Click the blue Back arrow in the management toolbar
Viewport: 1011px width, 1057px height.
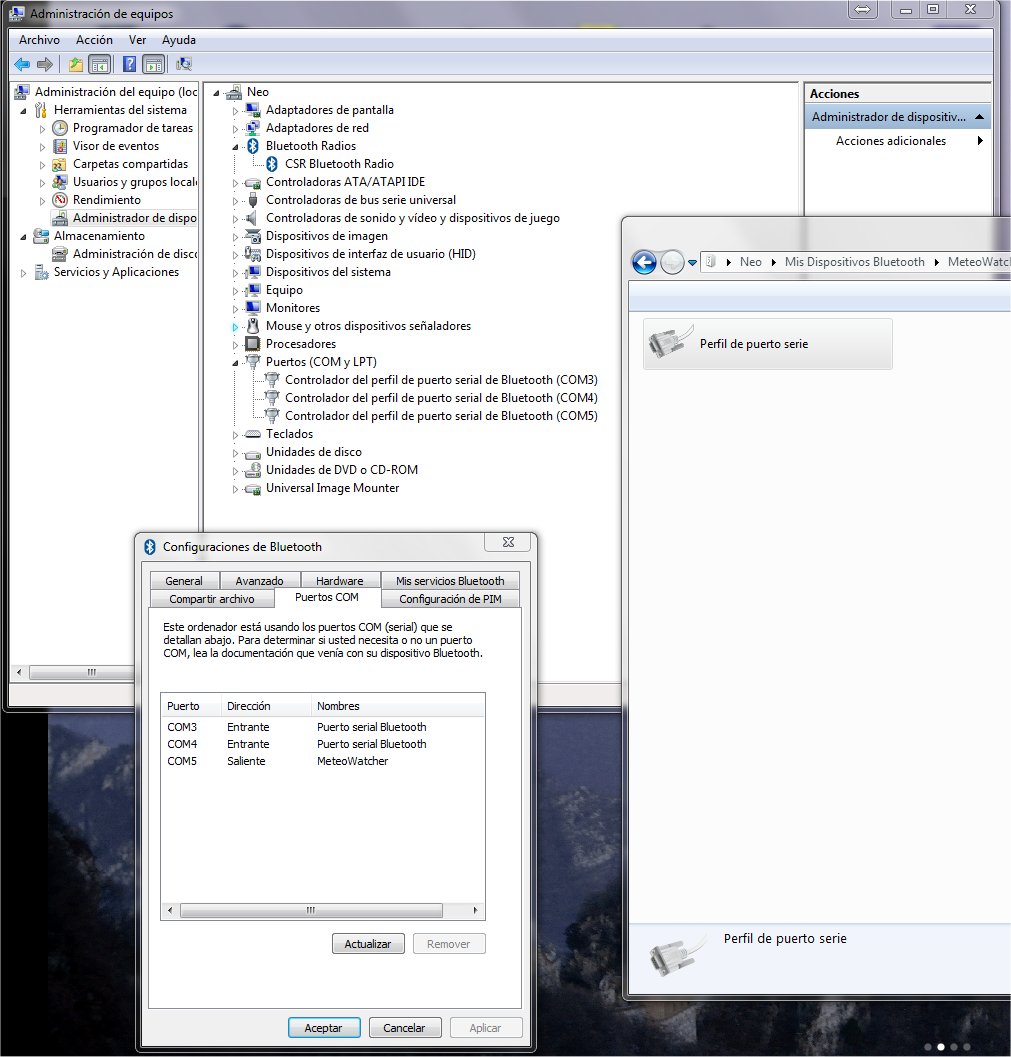[x=22, y=65]
